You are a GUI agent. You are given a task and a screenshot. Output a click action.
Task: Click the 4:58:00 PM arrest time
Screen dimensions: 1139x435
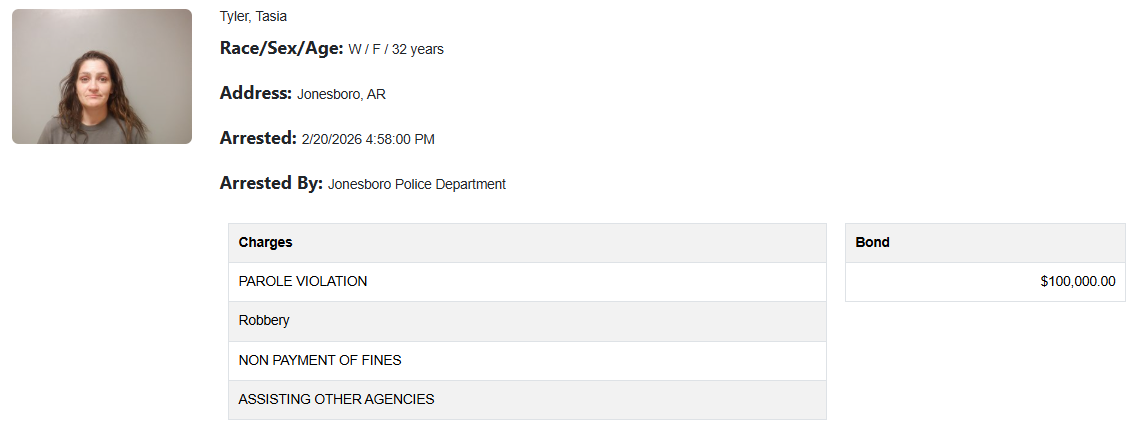(402, 140)
